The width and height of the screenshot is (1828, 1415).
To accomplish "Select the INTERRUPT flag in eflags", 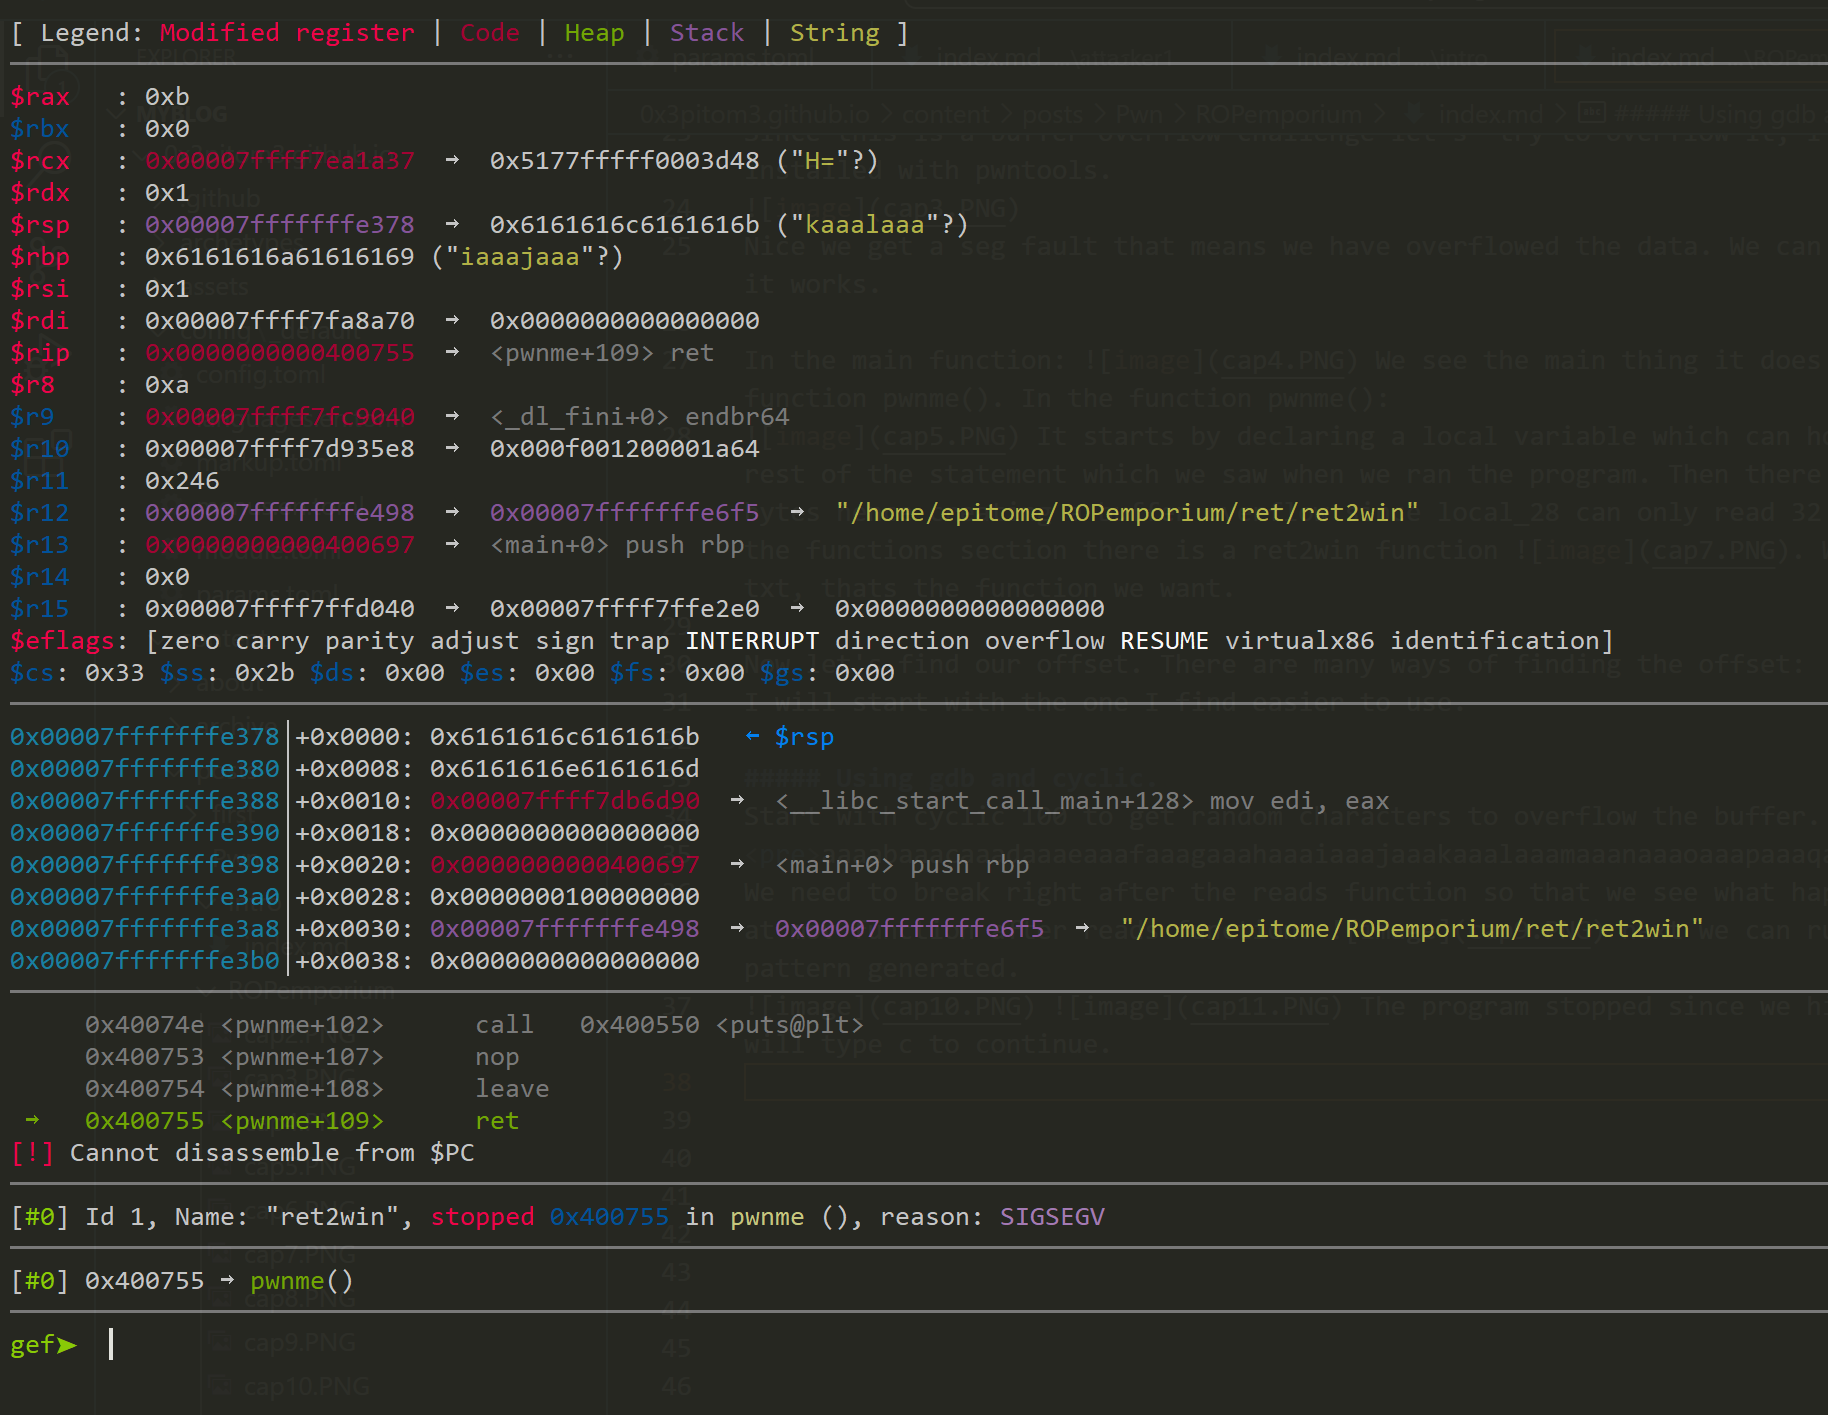I will (752, 641).
